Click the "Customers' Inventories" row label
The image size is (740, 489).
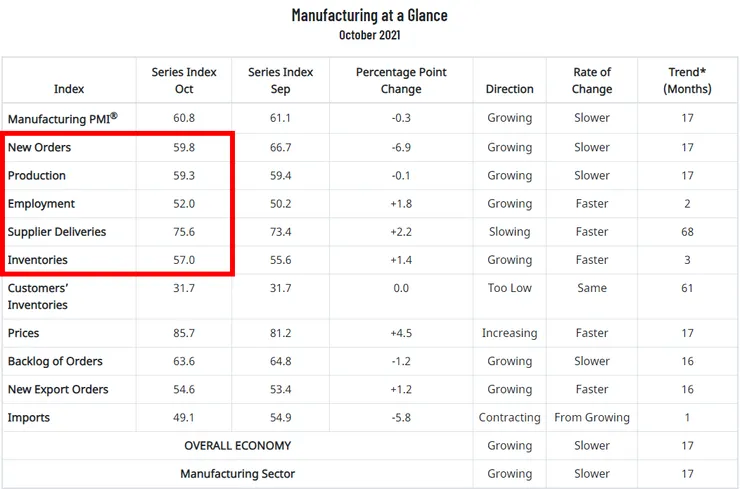(38, 296)
